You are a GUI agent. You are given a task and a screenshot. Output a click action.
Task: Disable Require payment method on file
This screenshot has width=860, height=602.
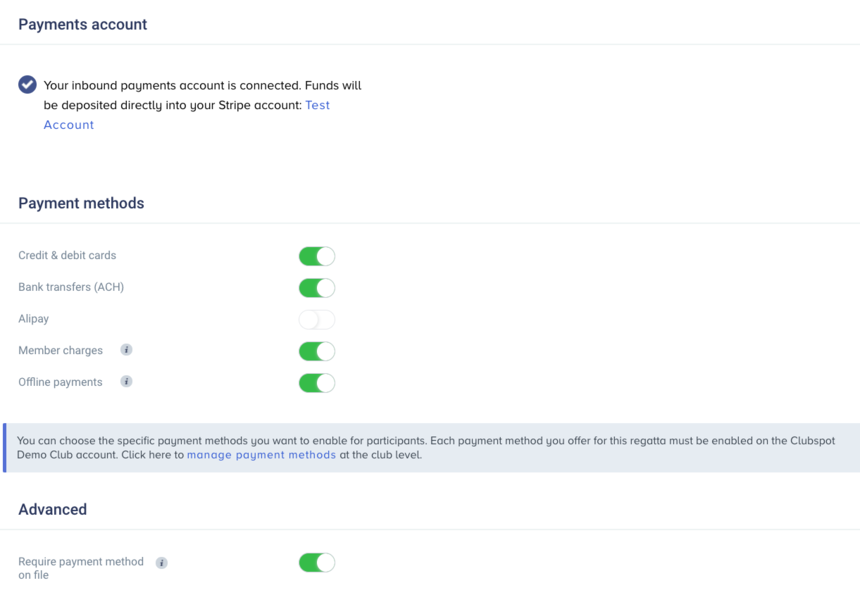(x=317, y=563)
